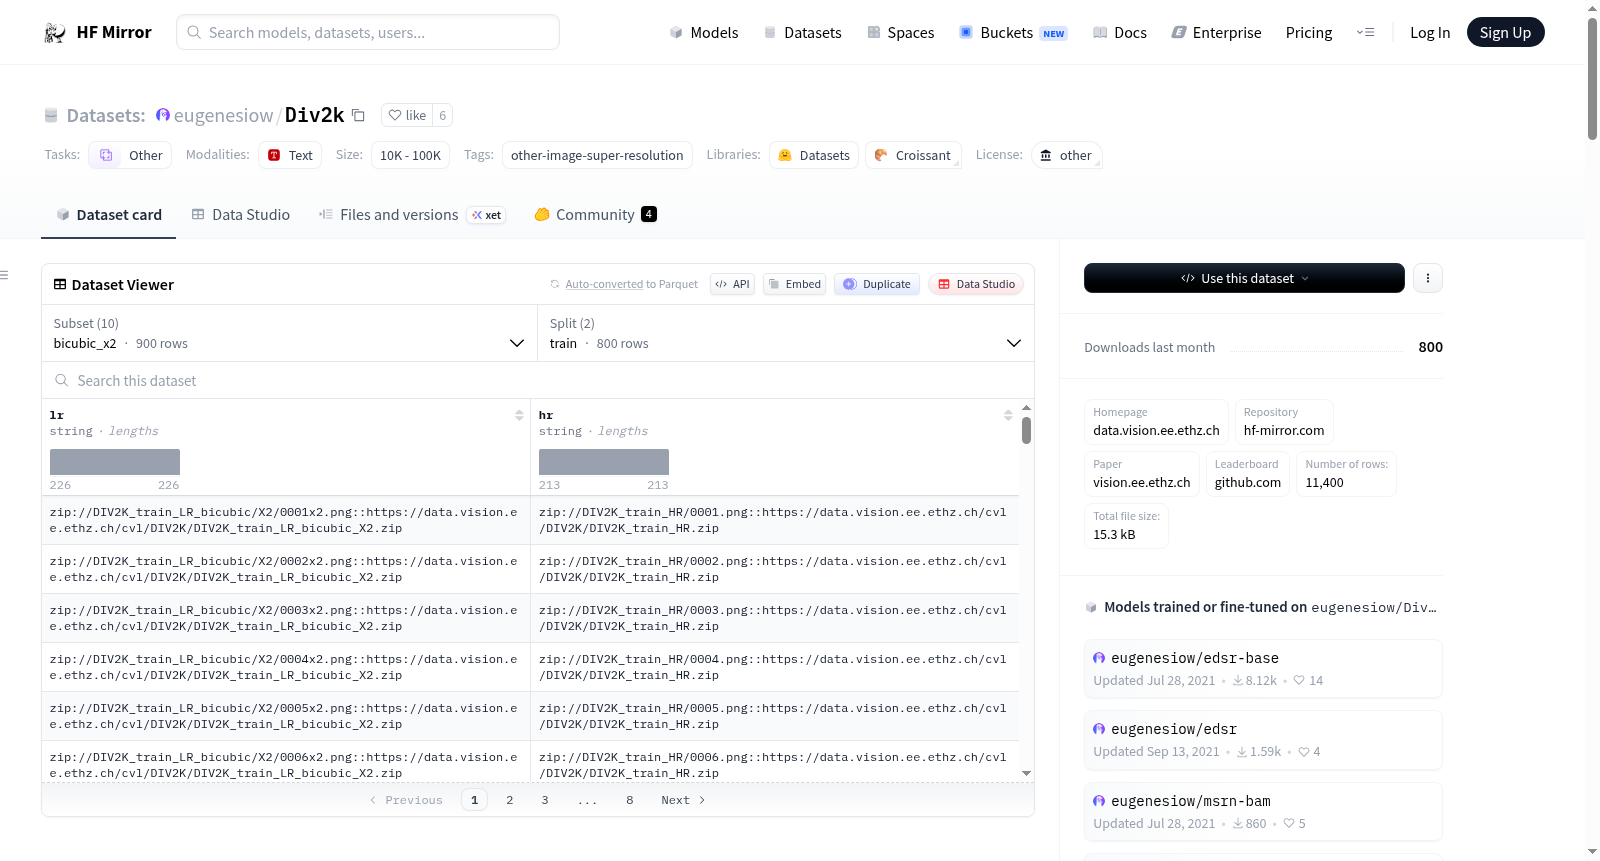This screenshot has width=1600, height=861.
Task: Click the Embed button
Action: coord(795,284)
